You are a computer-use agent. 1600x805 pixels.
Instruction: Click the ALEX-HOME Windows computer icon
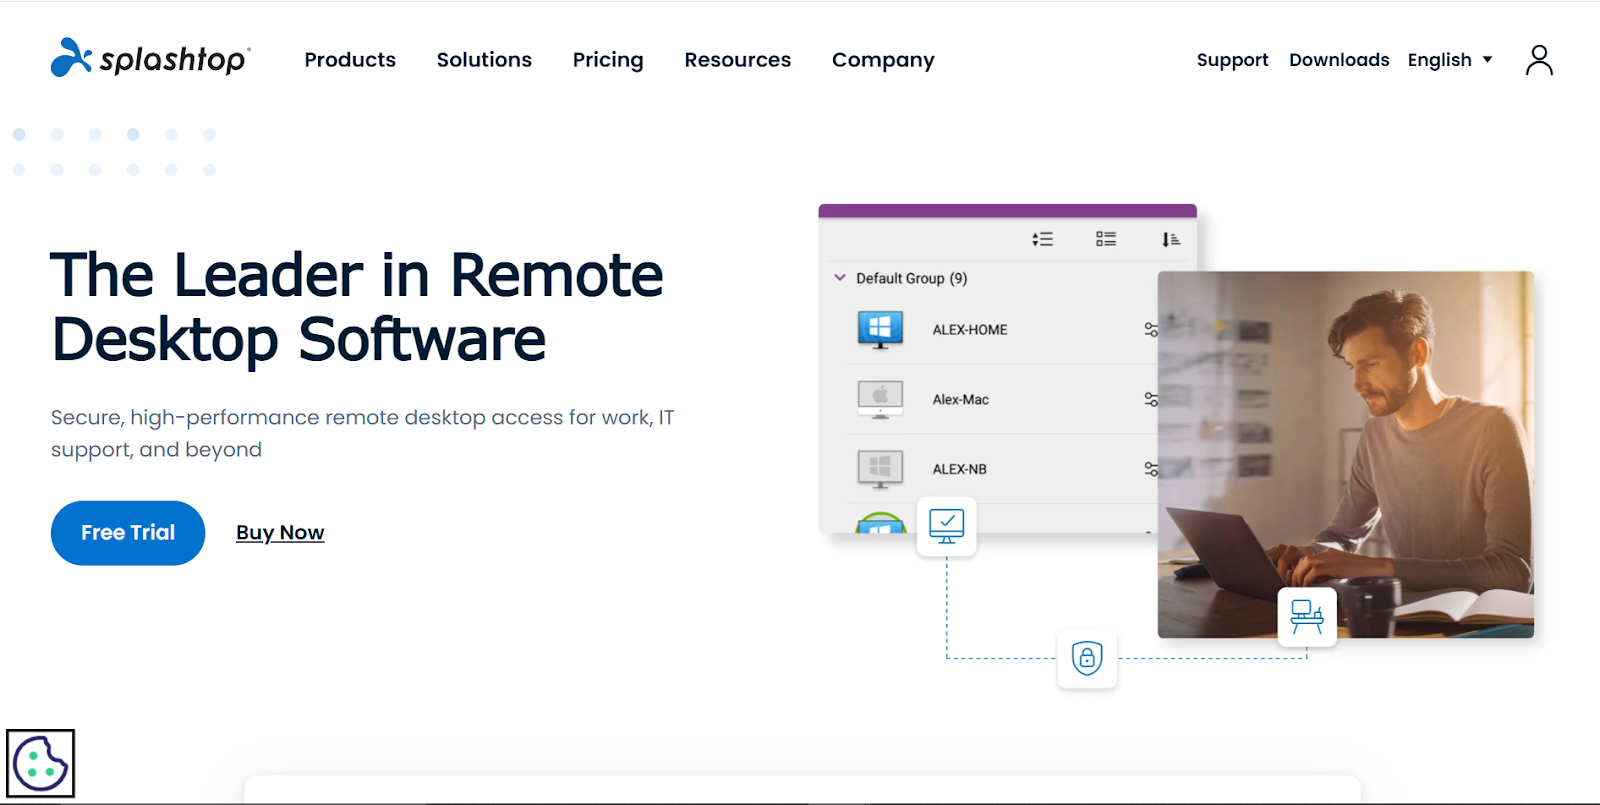pyautogui.click(x=880, y=329)
